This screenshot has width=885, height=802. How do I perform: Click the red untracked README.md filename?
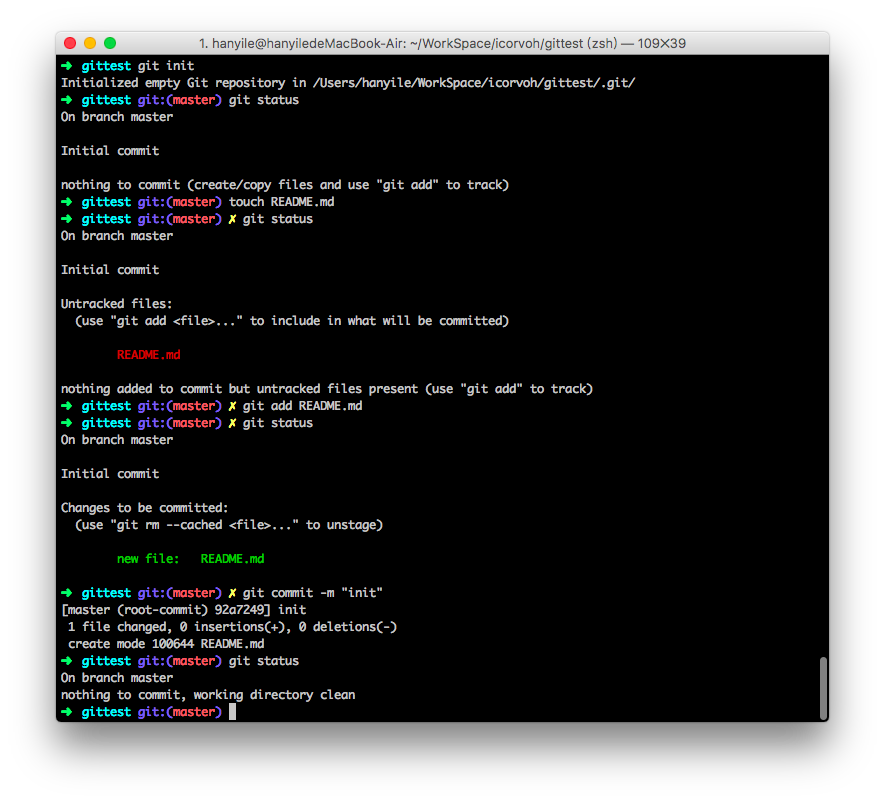[x=149, y=355]
